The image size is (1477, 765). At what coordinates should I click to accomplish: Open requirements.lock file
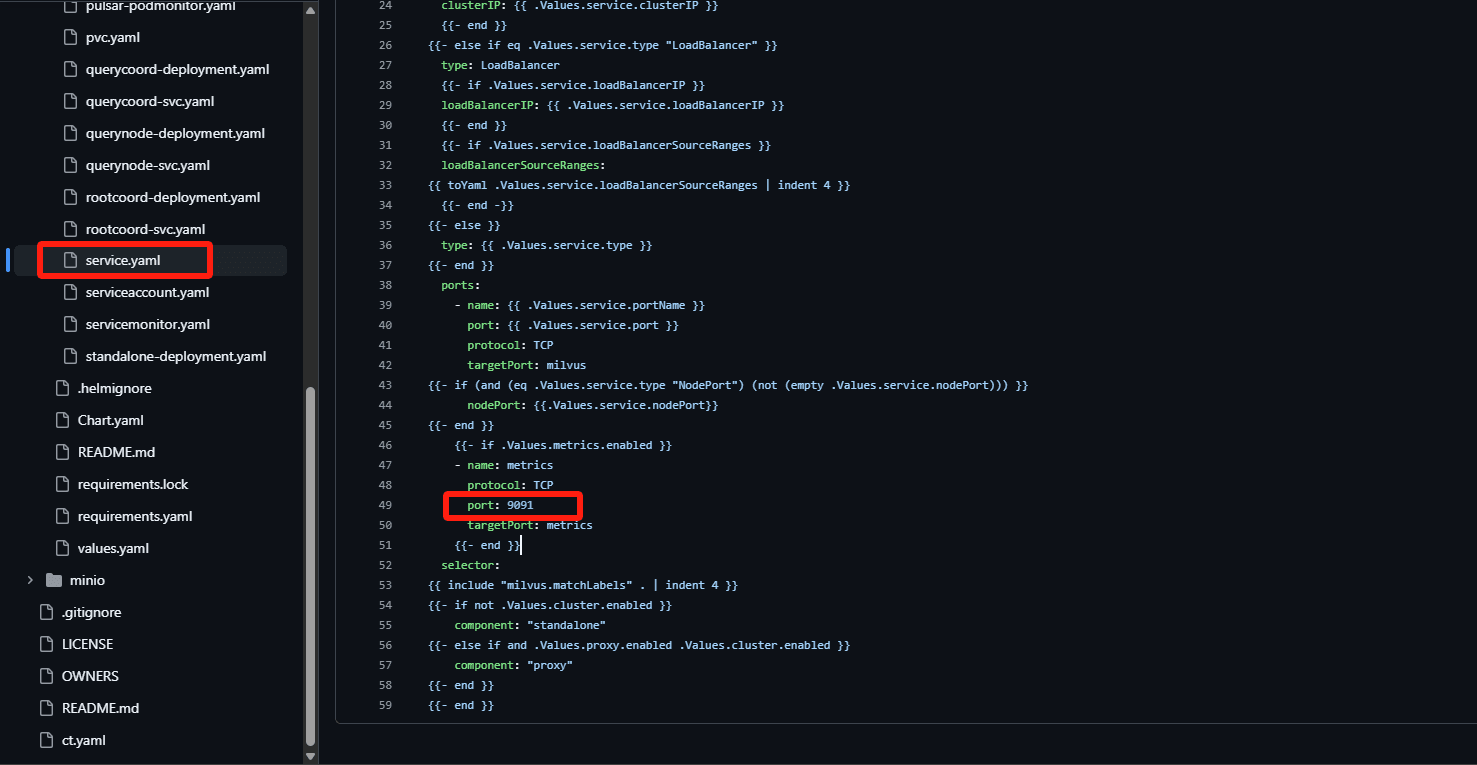click(x=133, y=484)
